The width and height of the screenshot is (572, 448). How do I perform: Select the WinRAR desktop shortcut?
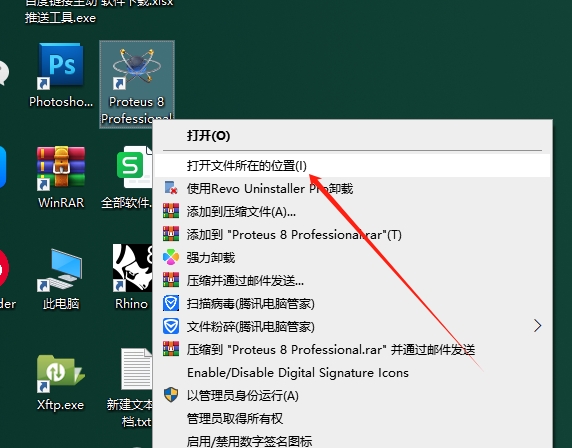[61, 177]
